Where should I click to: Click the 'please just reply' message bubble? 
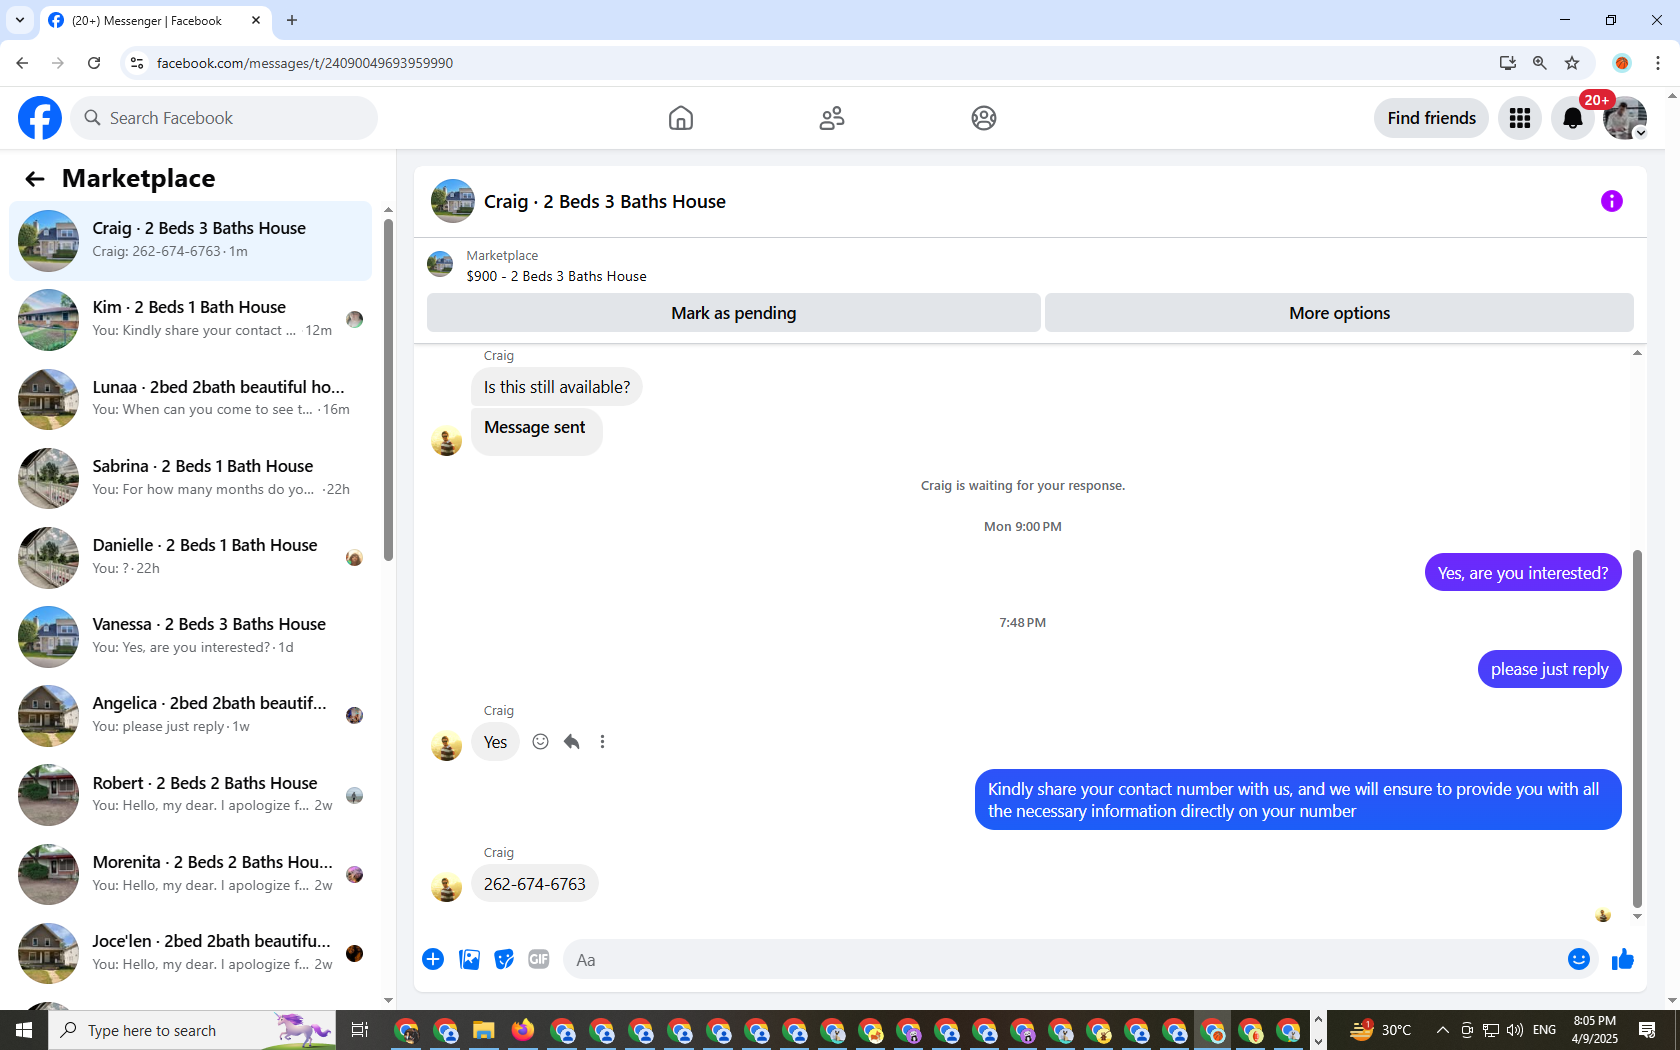[1549, 670]
